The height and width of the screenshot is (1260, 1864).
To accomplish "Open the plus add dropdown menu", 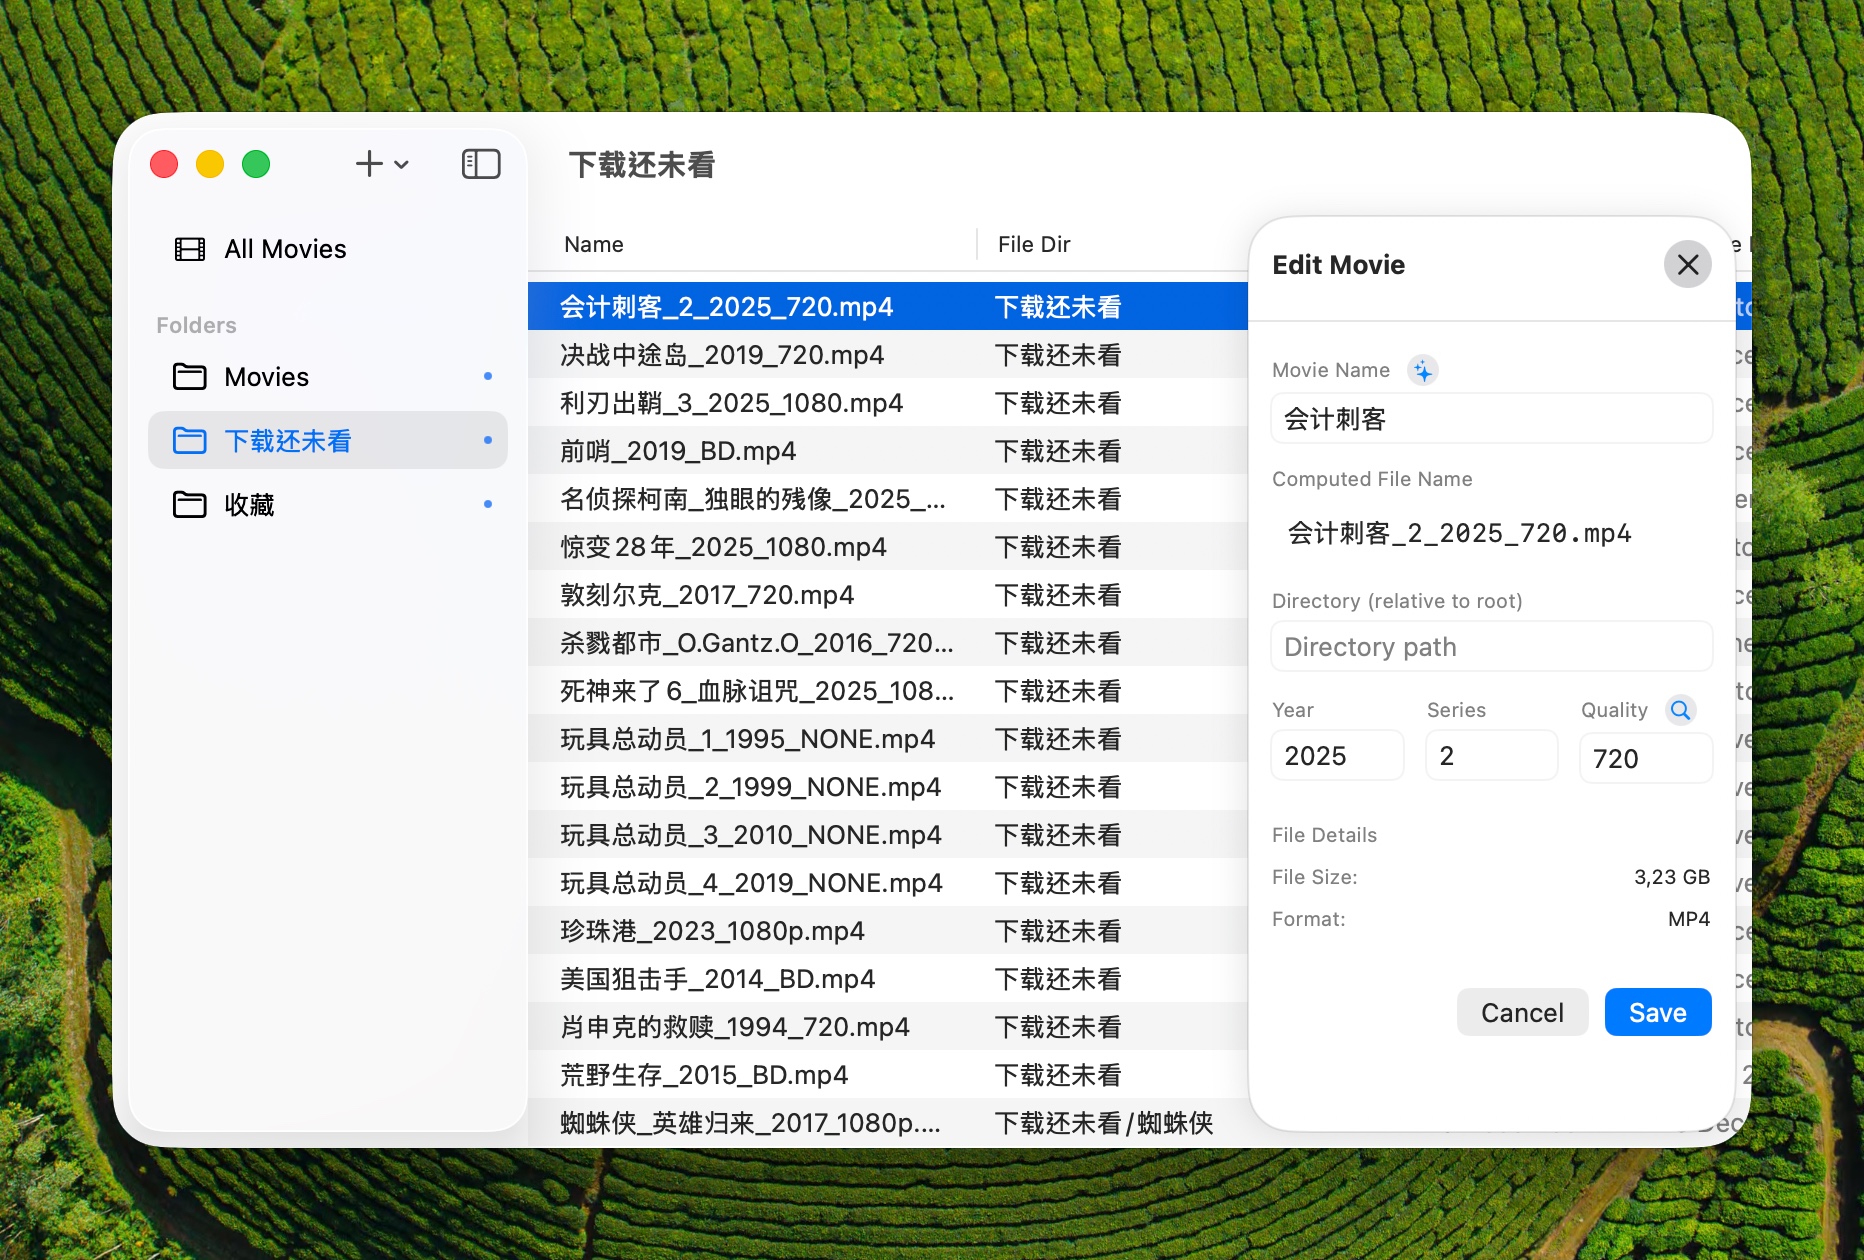I will 382,164.
